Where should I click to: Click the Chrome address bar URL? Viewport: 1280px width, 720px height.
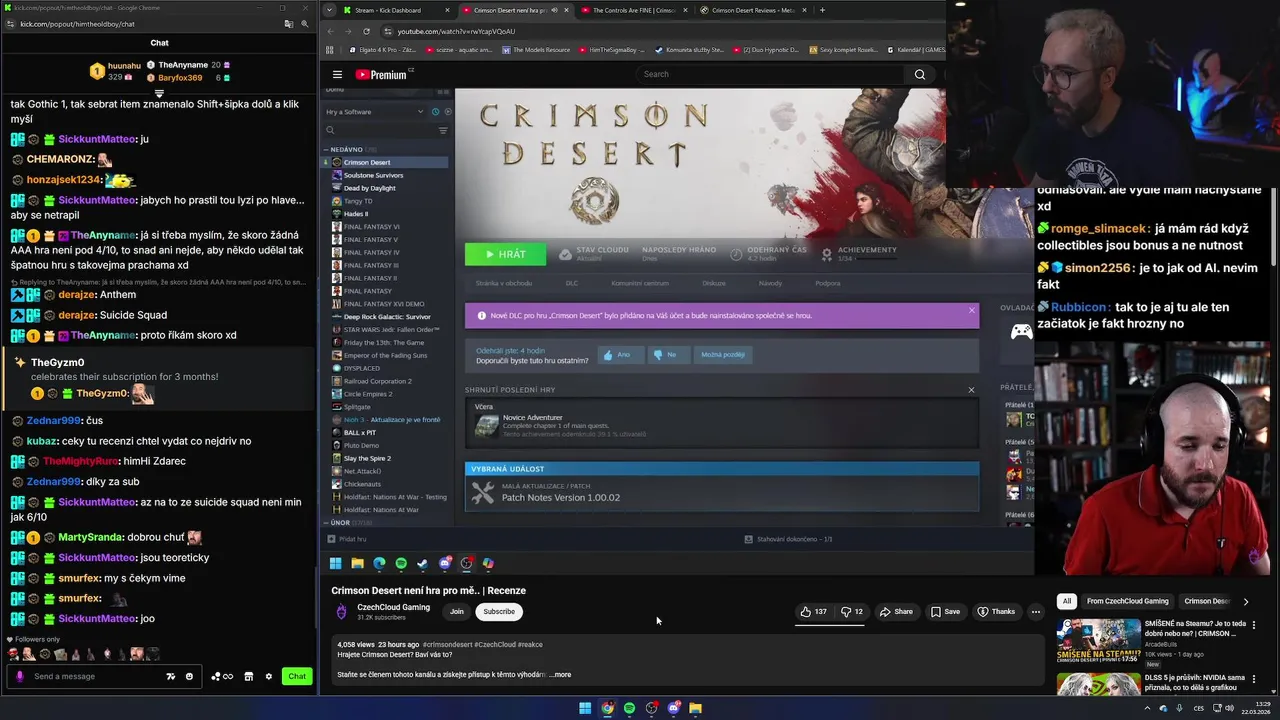point(456,31)
